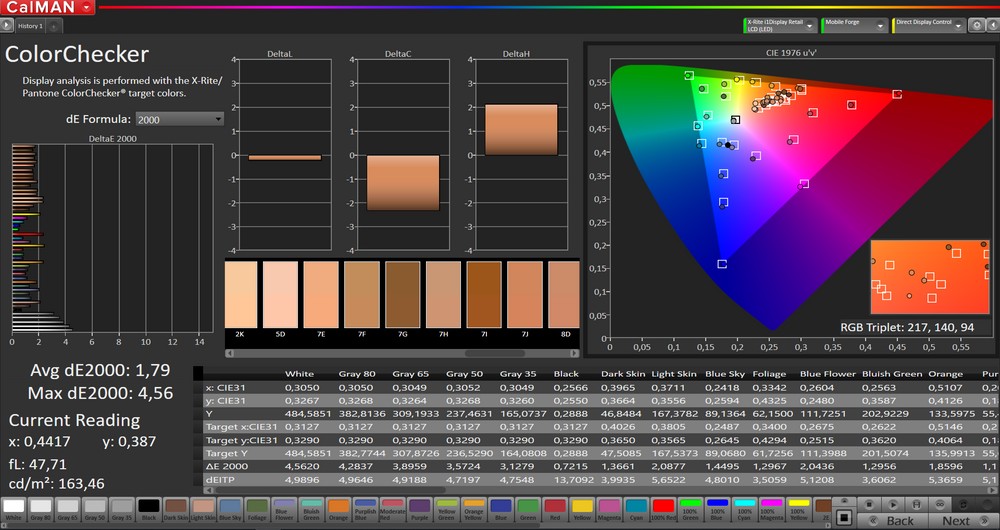Select the Gray 35 patch button
The image size is (1000, 530).
(x=122, y=510)
